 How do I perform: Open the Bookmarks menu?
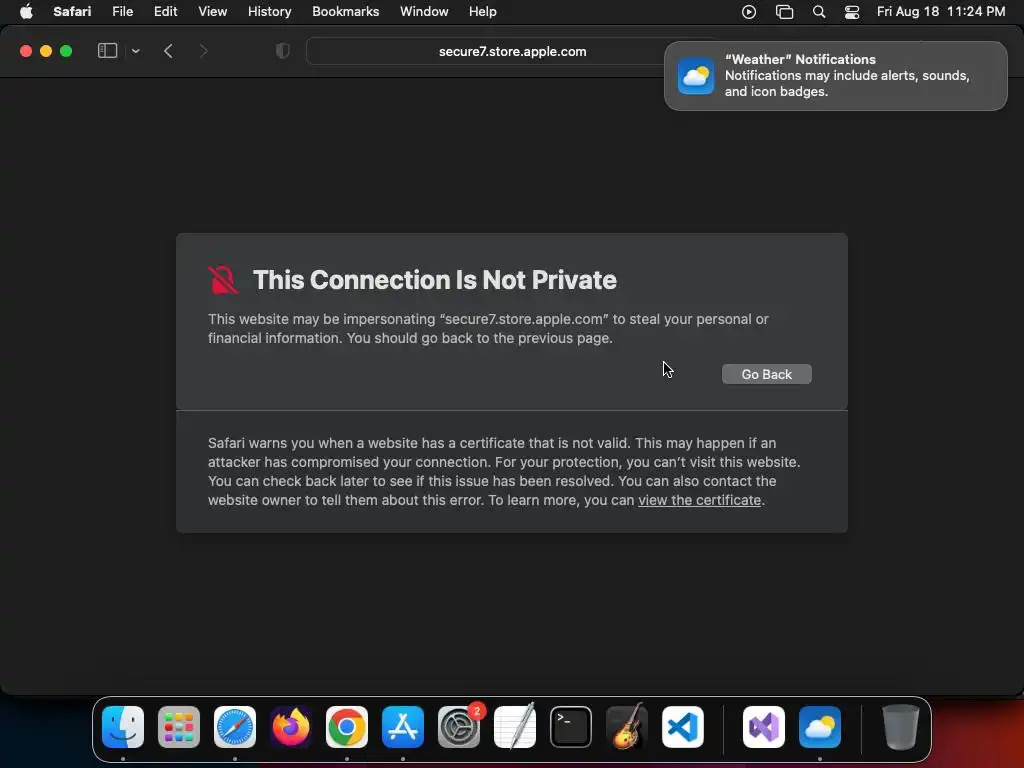[345, 12]
